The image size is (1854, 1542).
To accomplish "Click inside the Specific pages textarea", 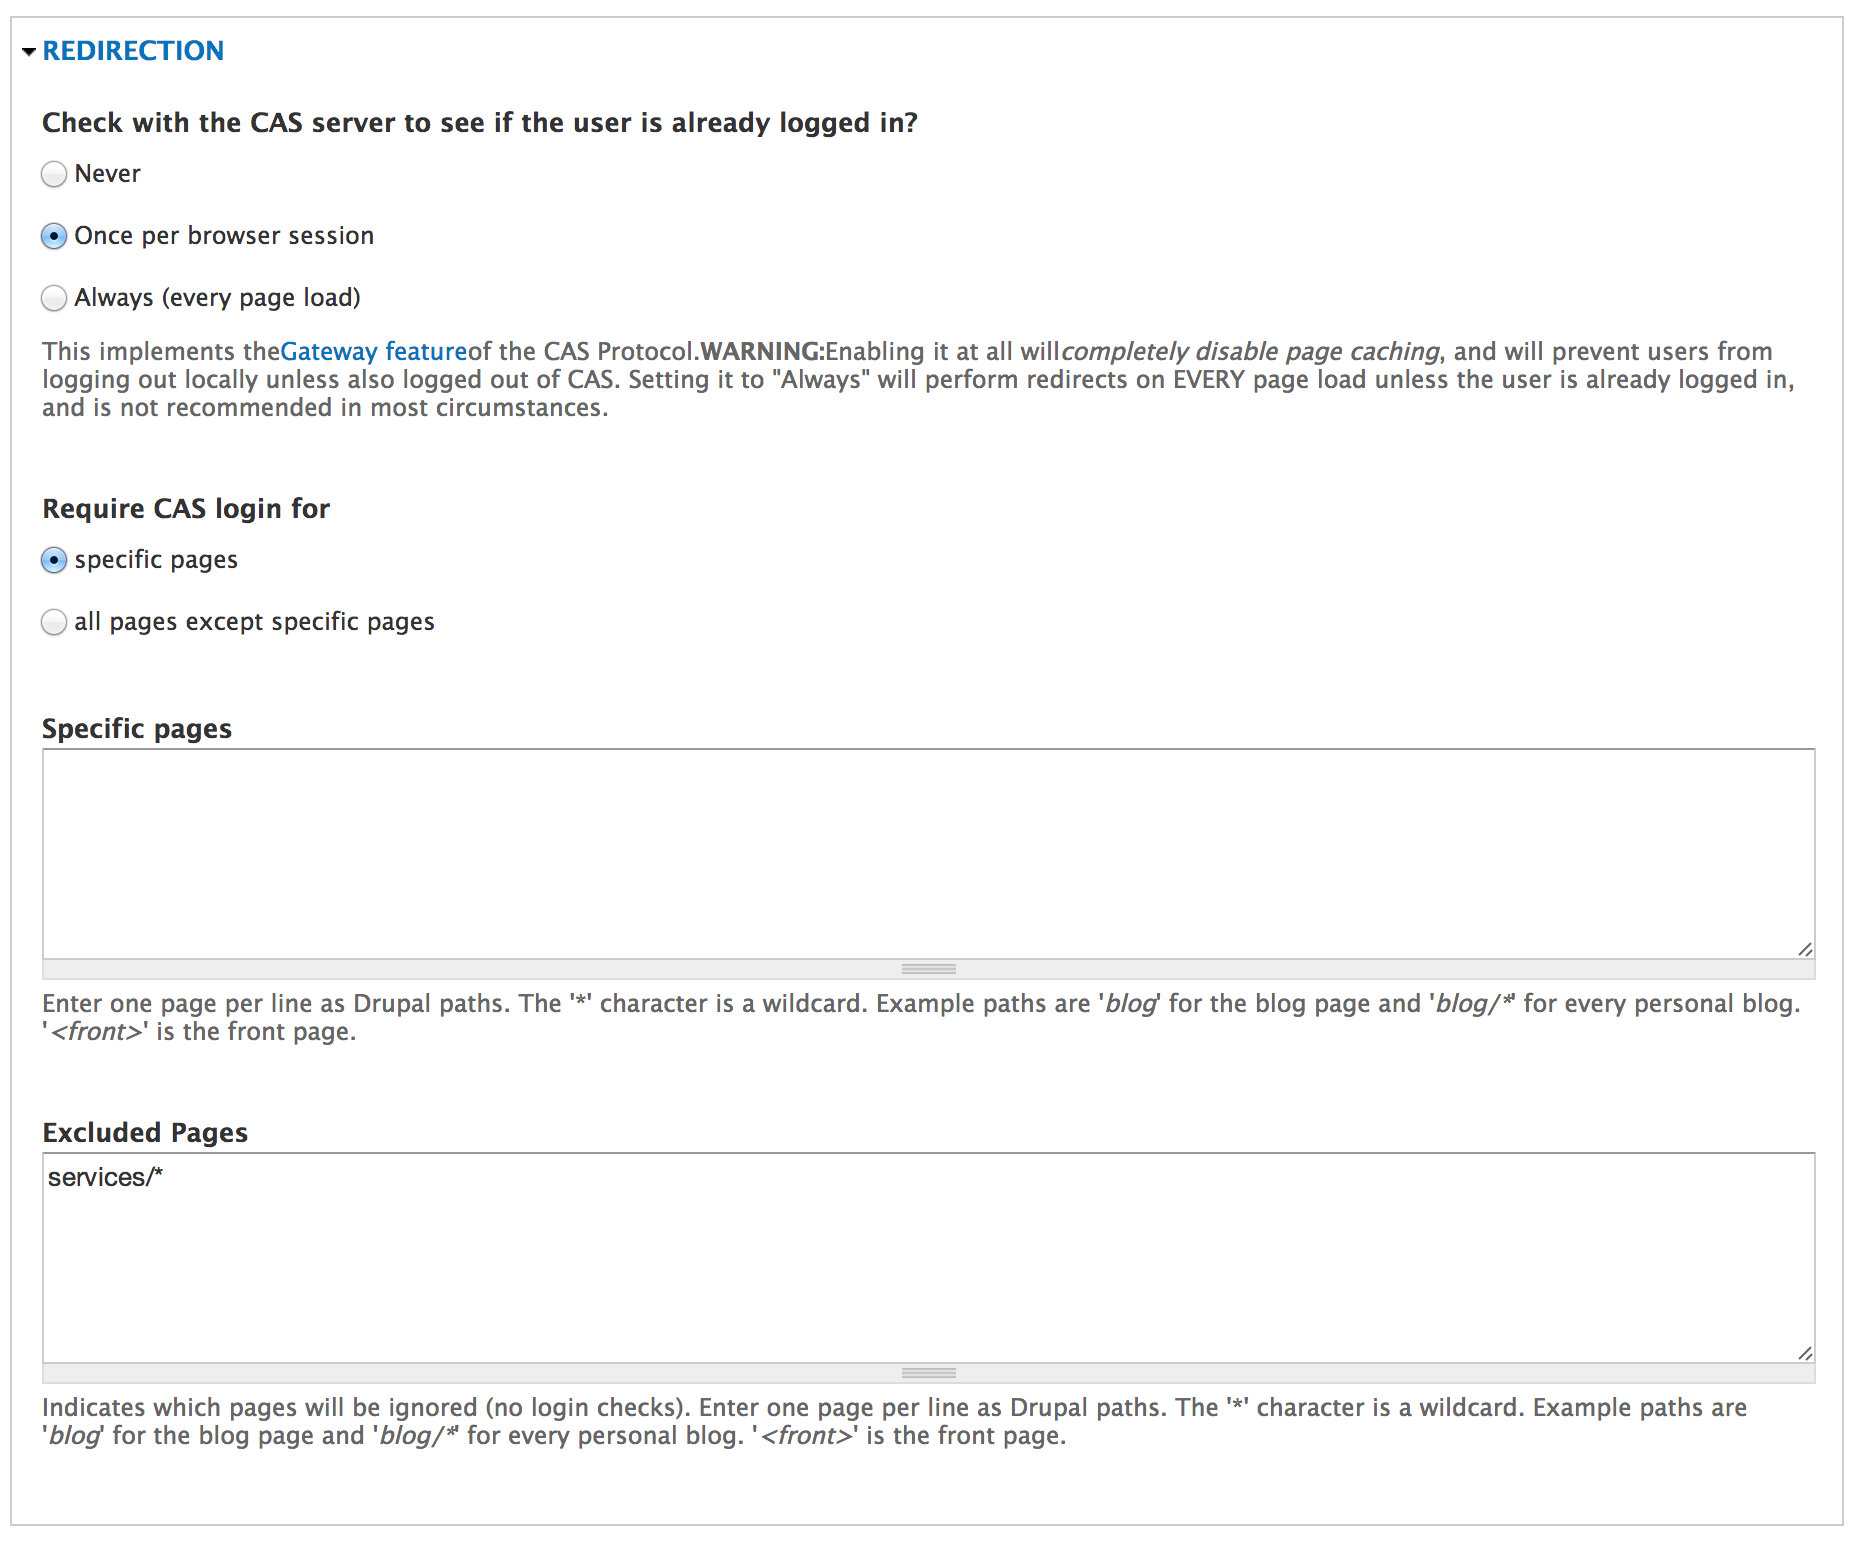I will (x=928, y=853).
